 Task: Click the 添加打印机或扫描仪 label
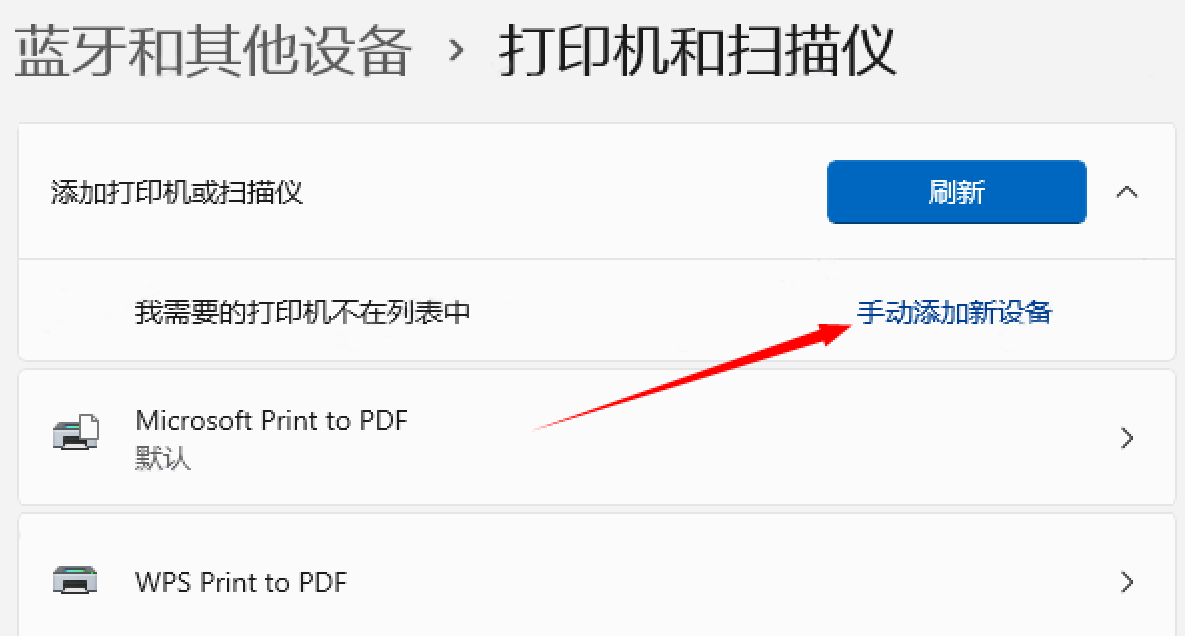tap(177, 193)
